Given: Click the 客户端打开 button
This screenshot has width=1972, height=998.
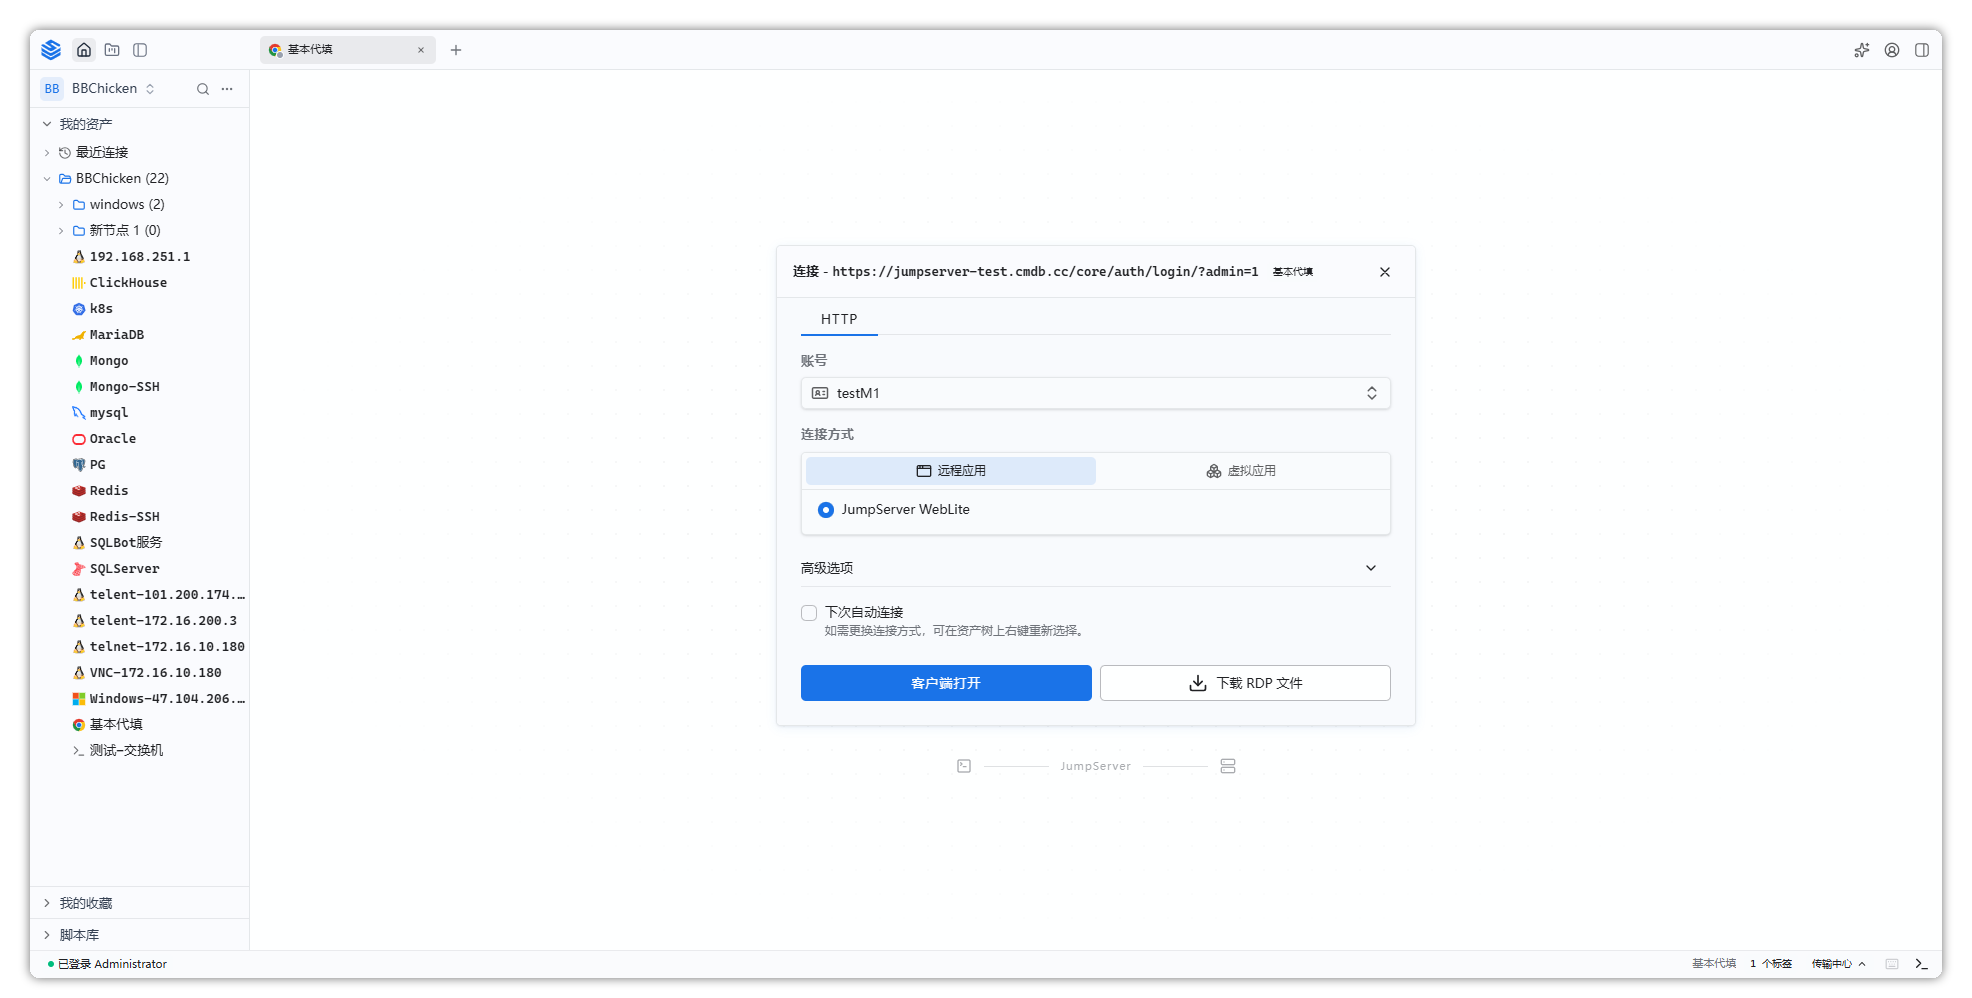Looking at the screenshot, I should click(946, 683).
